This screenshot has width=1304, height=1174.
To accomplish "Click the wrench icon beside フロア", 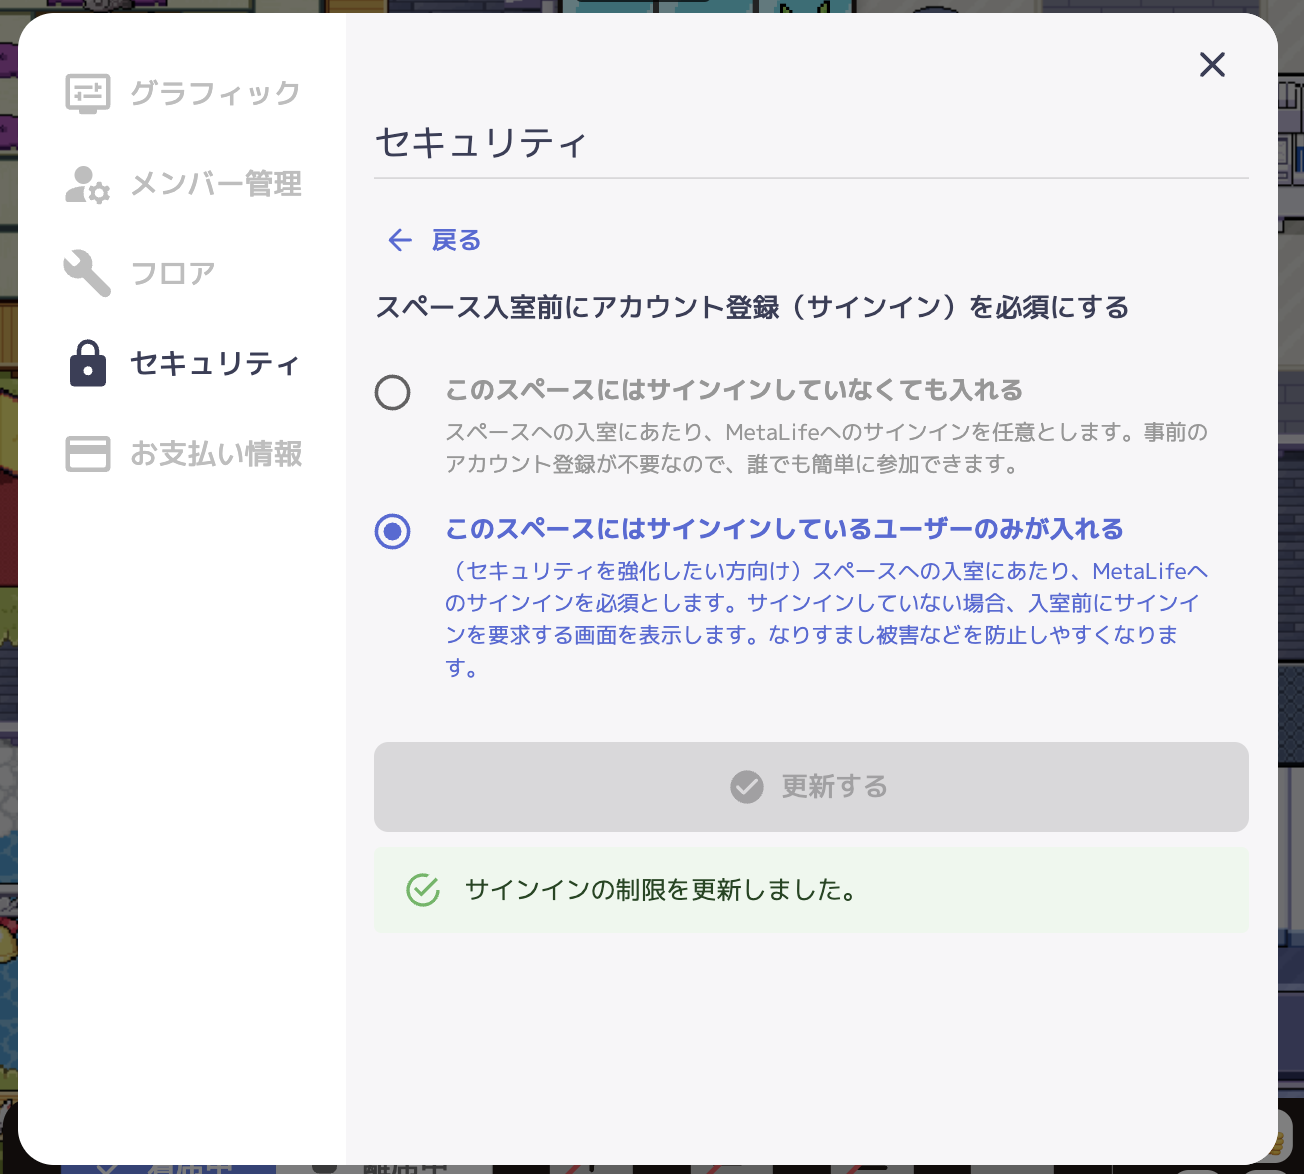I will pyautogui.click(x=87, y=273).
